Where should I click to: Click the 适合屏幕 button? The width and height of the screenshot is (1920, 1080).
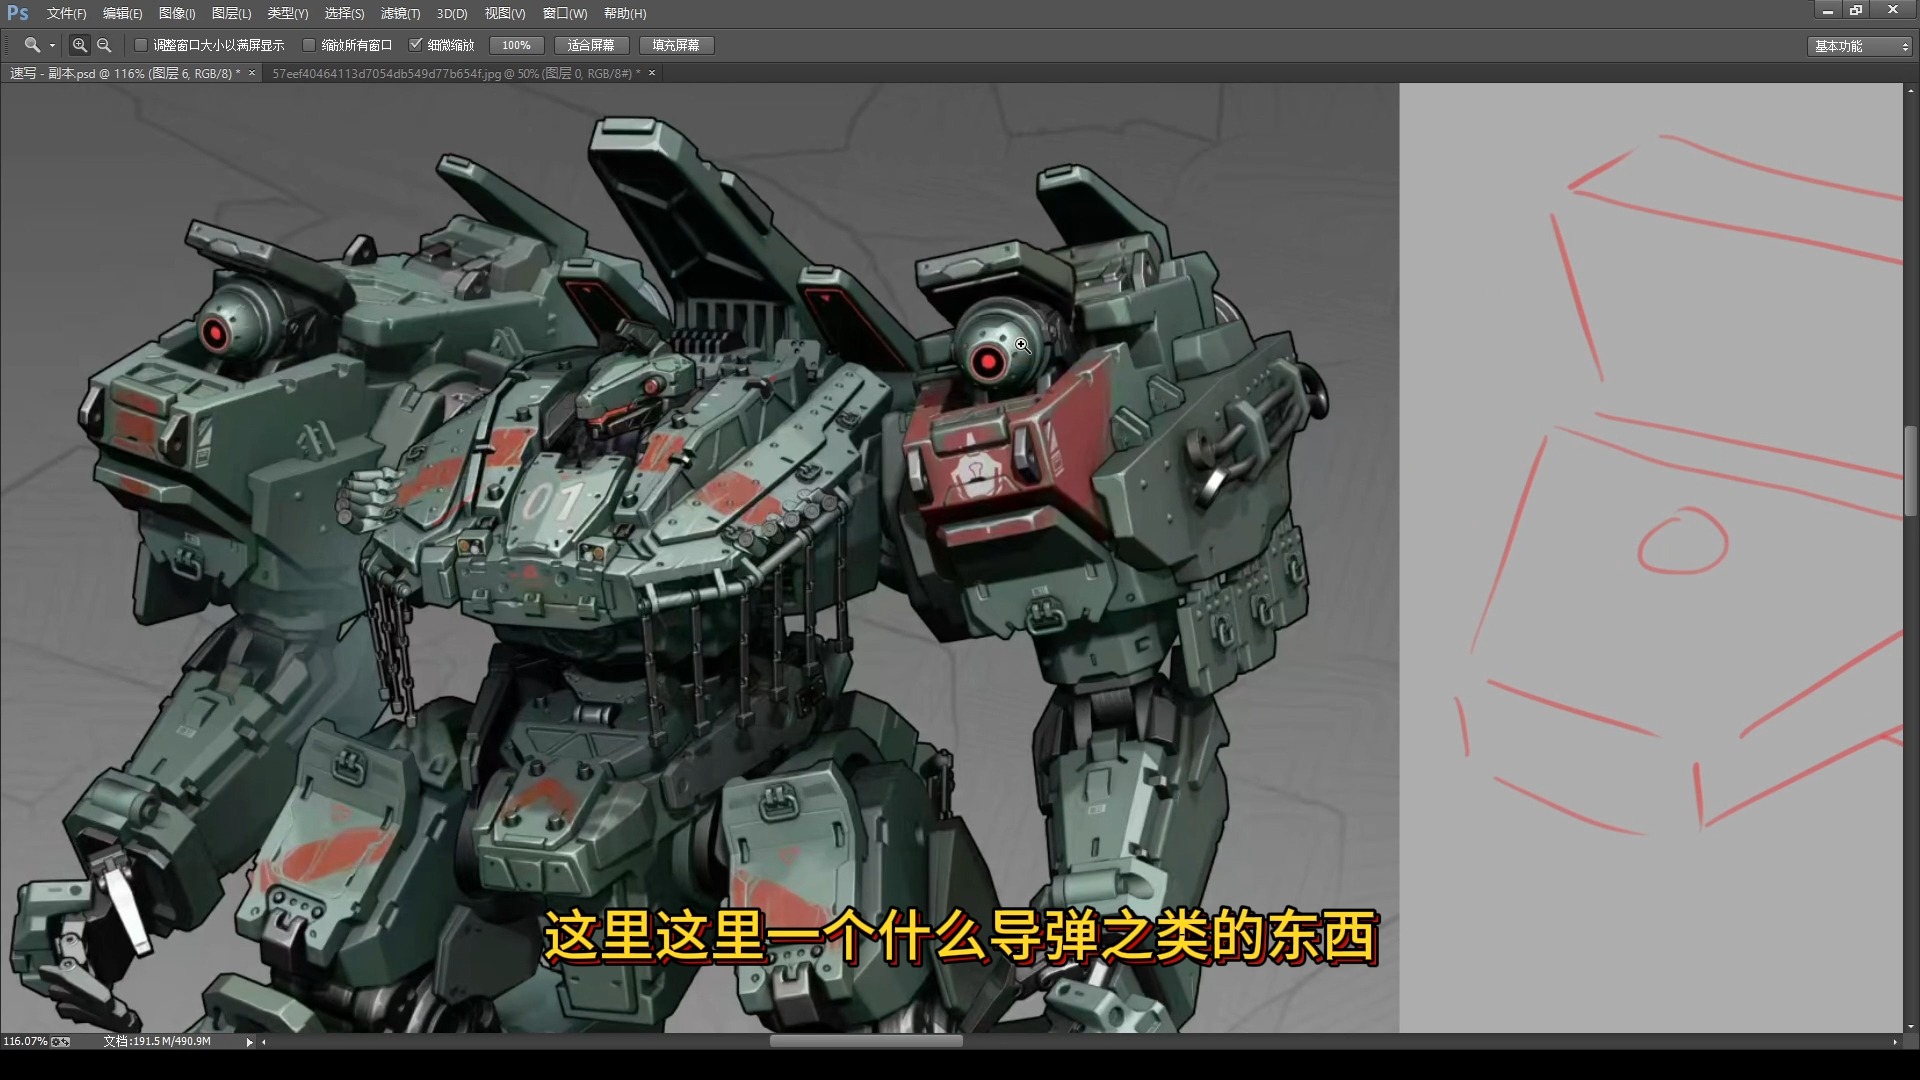point(591,45)
